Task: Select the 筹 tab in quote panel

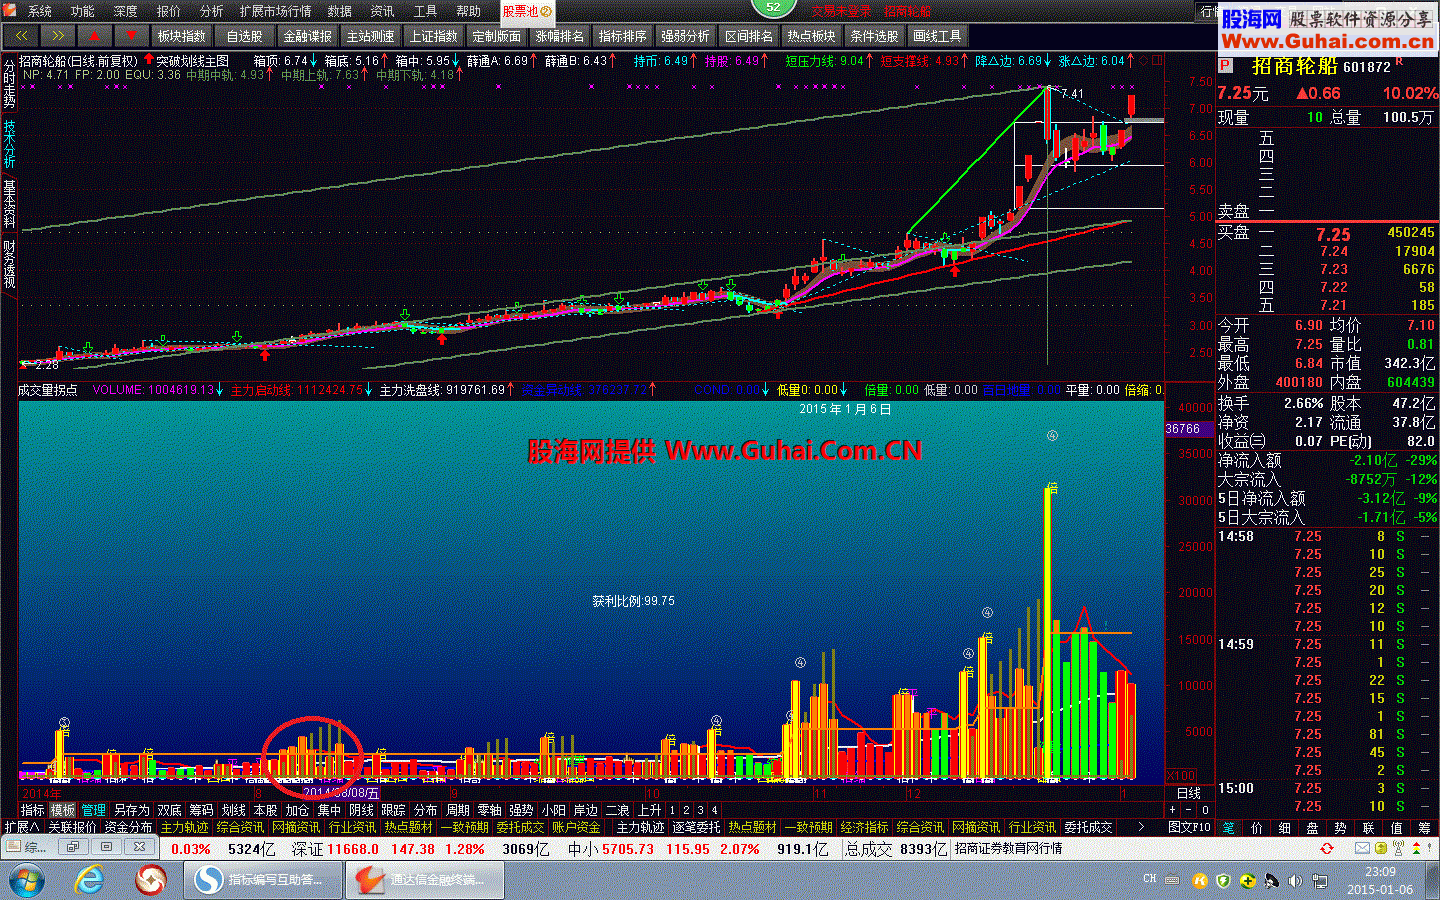Action: click(x=1424, y=827)
